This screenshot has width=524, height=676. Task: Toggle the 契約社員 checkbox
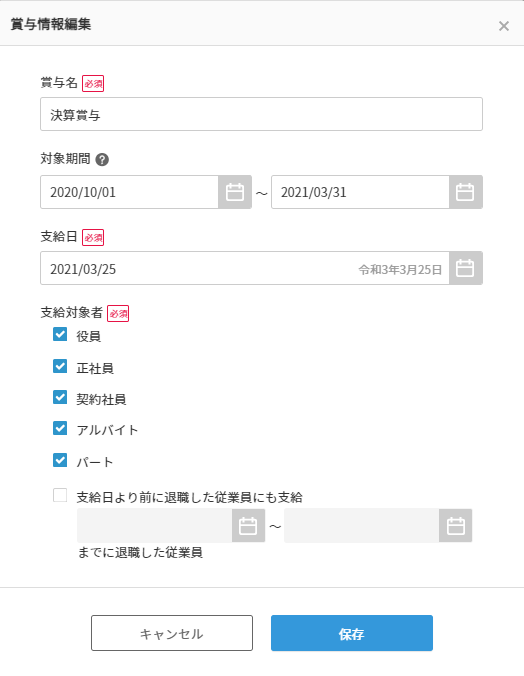(60, 397)
